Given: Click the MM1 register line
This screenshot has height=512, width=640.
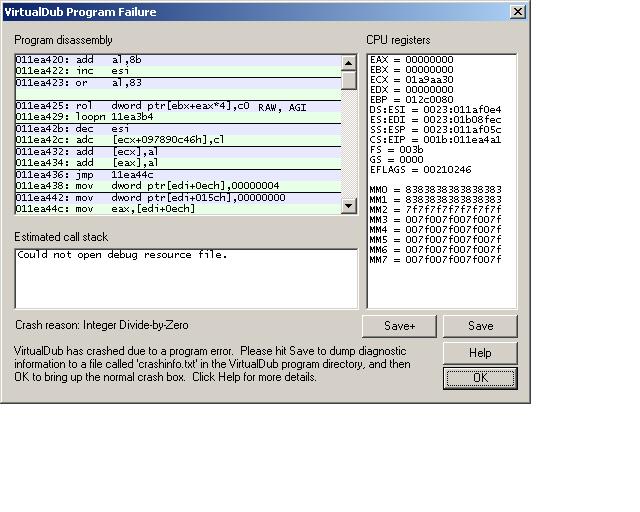Looking at the screenshot, I should (x=435, y=200).
